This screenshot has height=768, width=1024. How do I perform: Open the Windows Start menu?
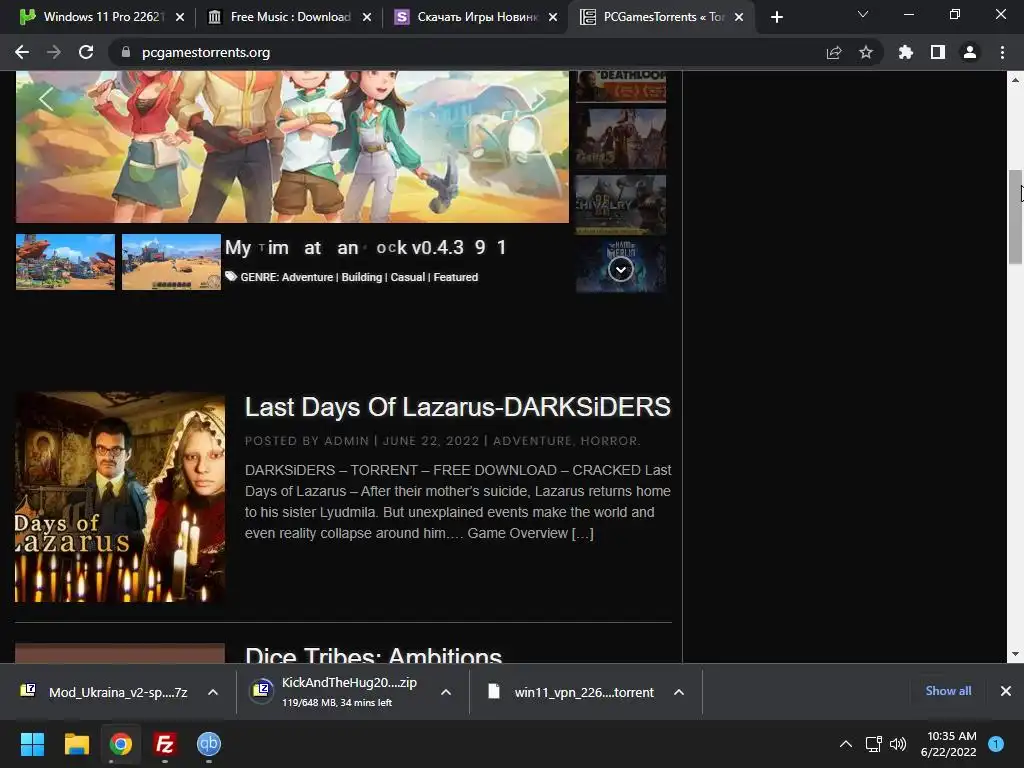click(32, 744)
